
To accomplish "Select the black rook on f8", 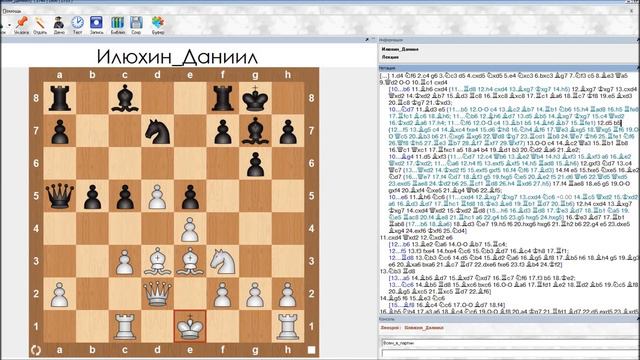I will (x=222, y=98).
